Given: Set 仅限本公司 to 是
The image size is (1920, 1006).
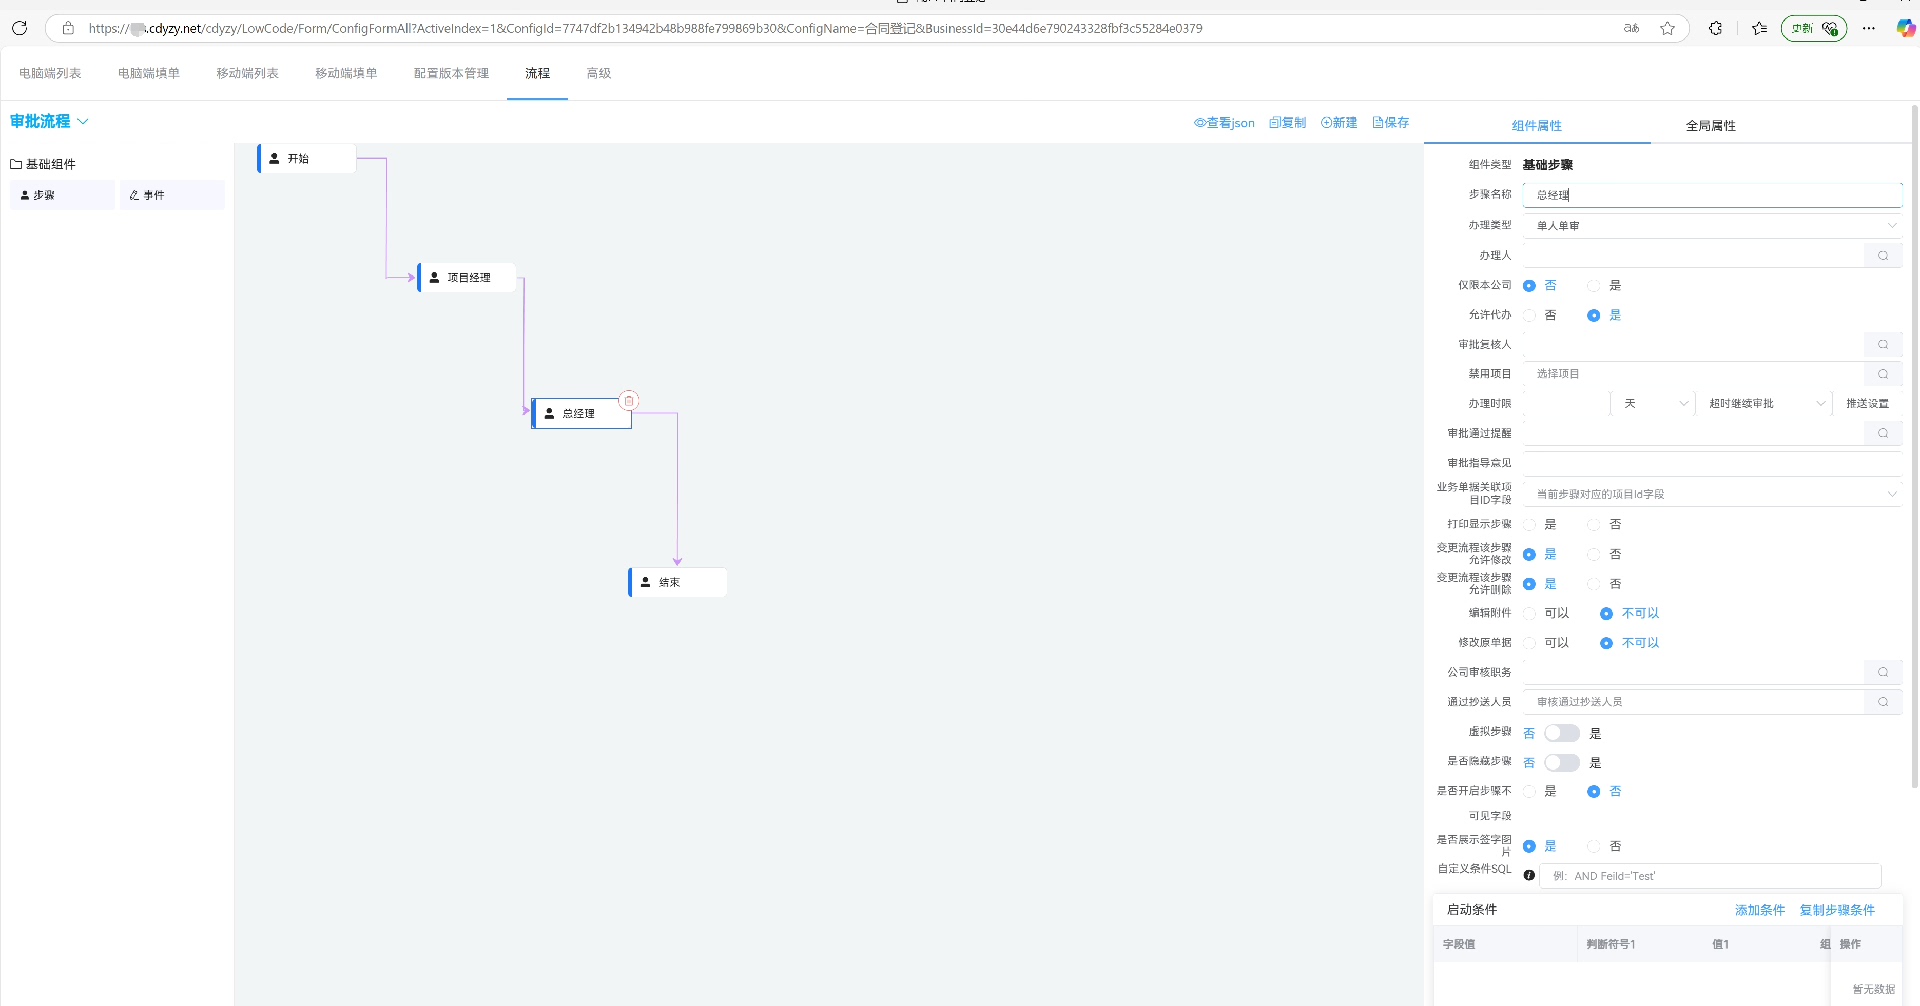Looking at the screenshot, I should click(x=1594, y=286).
